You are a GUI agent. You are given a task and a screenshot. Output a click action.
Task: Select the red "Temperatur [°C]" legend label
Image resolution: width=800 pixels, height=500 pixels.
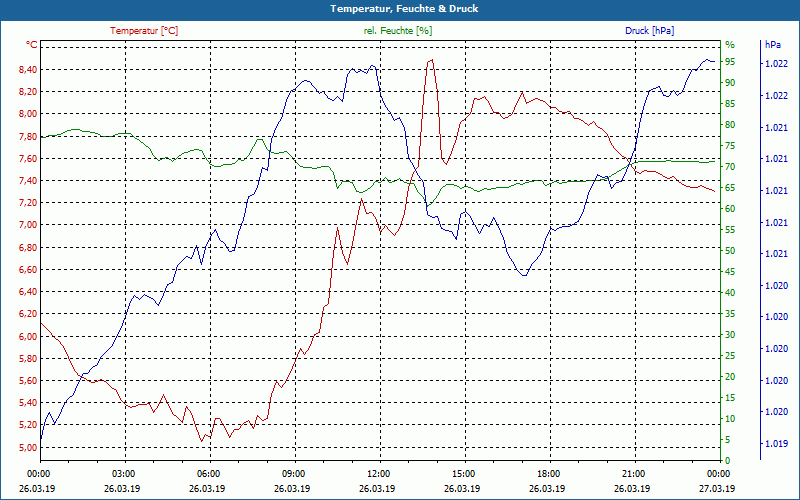tap(144, 31)
